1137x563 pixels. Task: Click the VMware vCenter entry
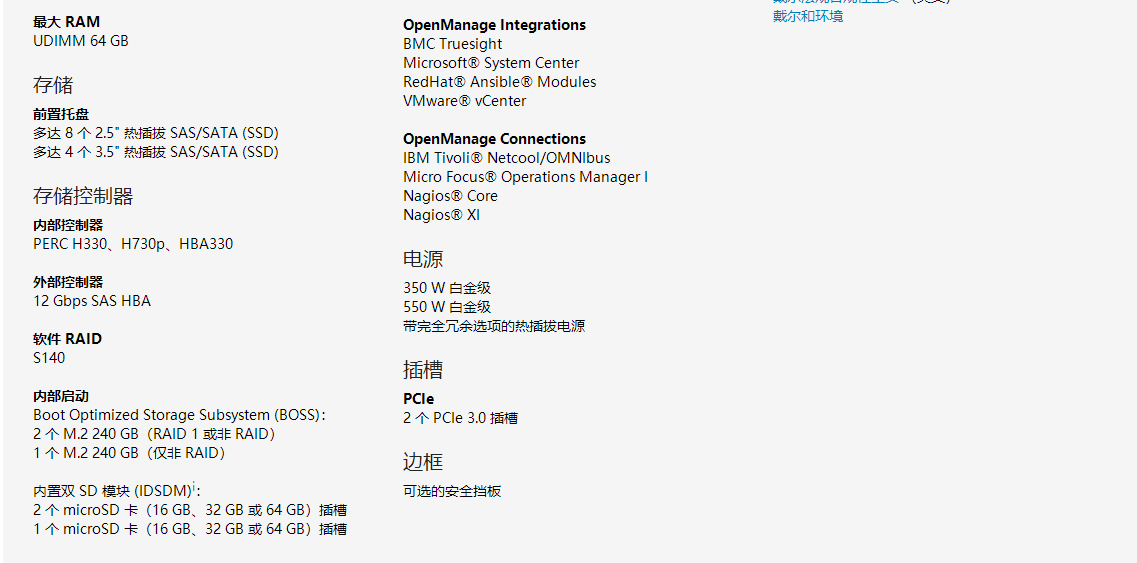[465, 101]
